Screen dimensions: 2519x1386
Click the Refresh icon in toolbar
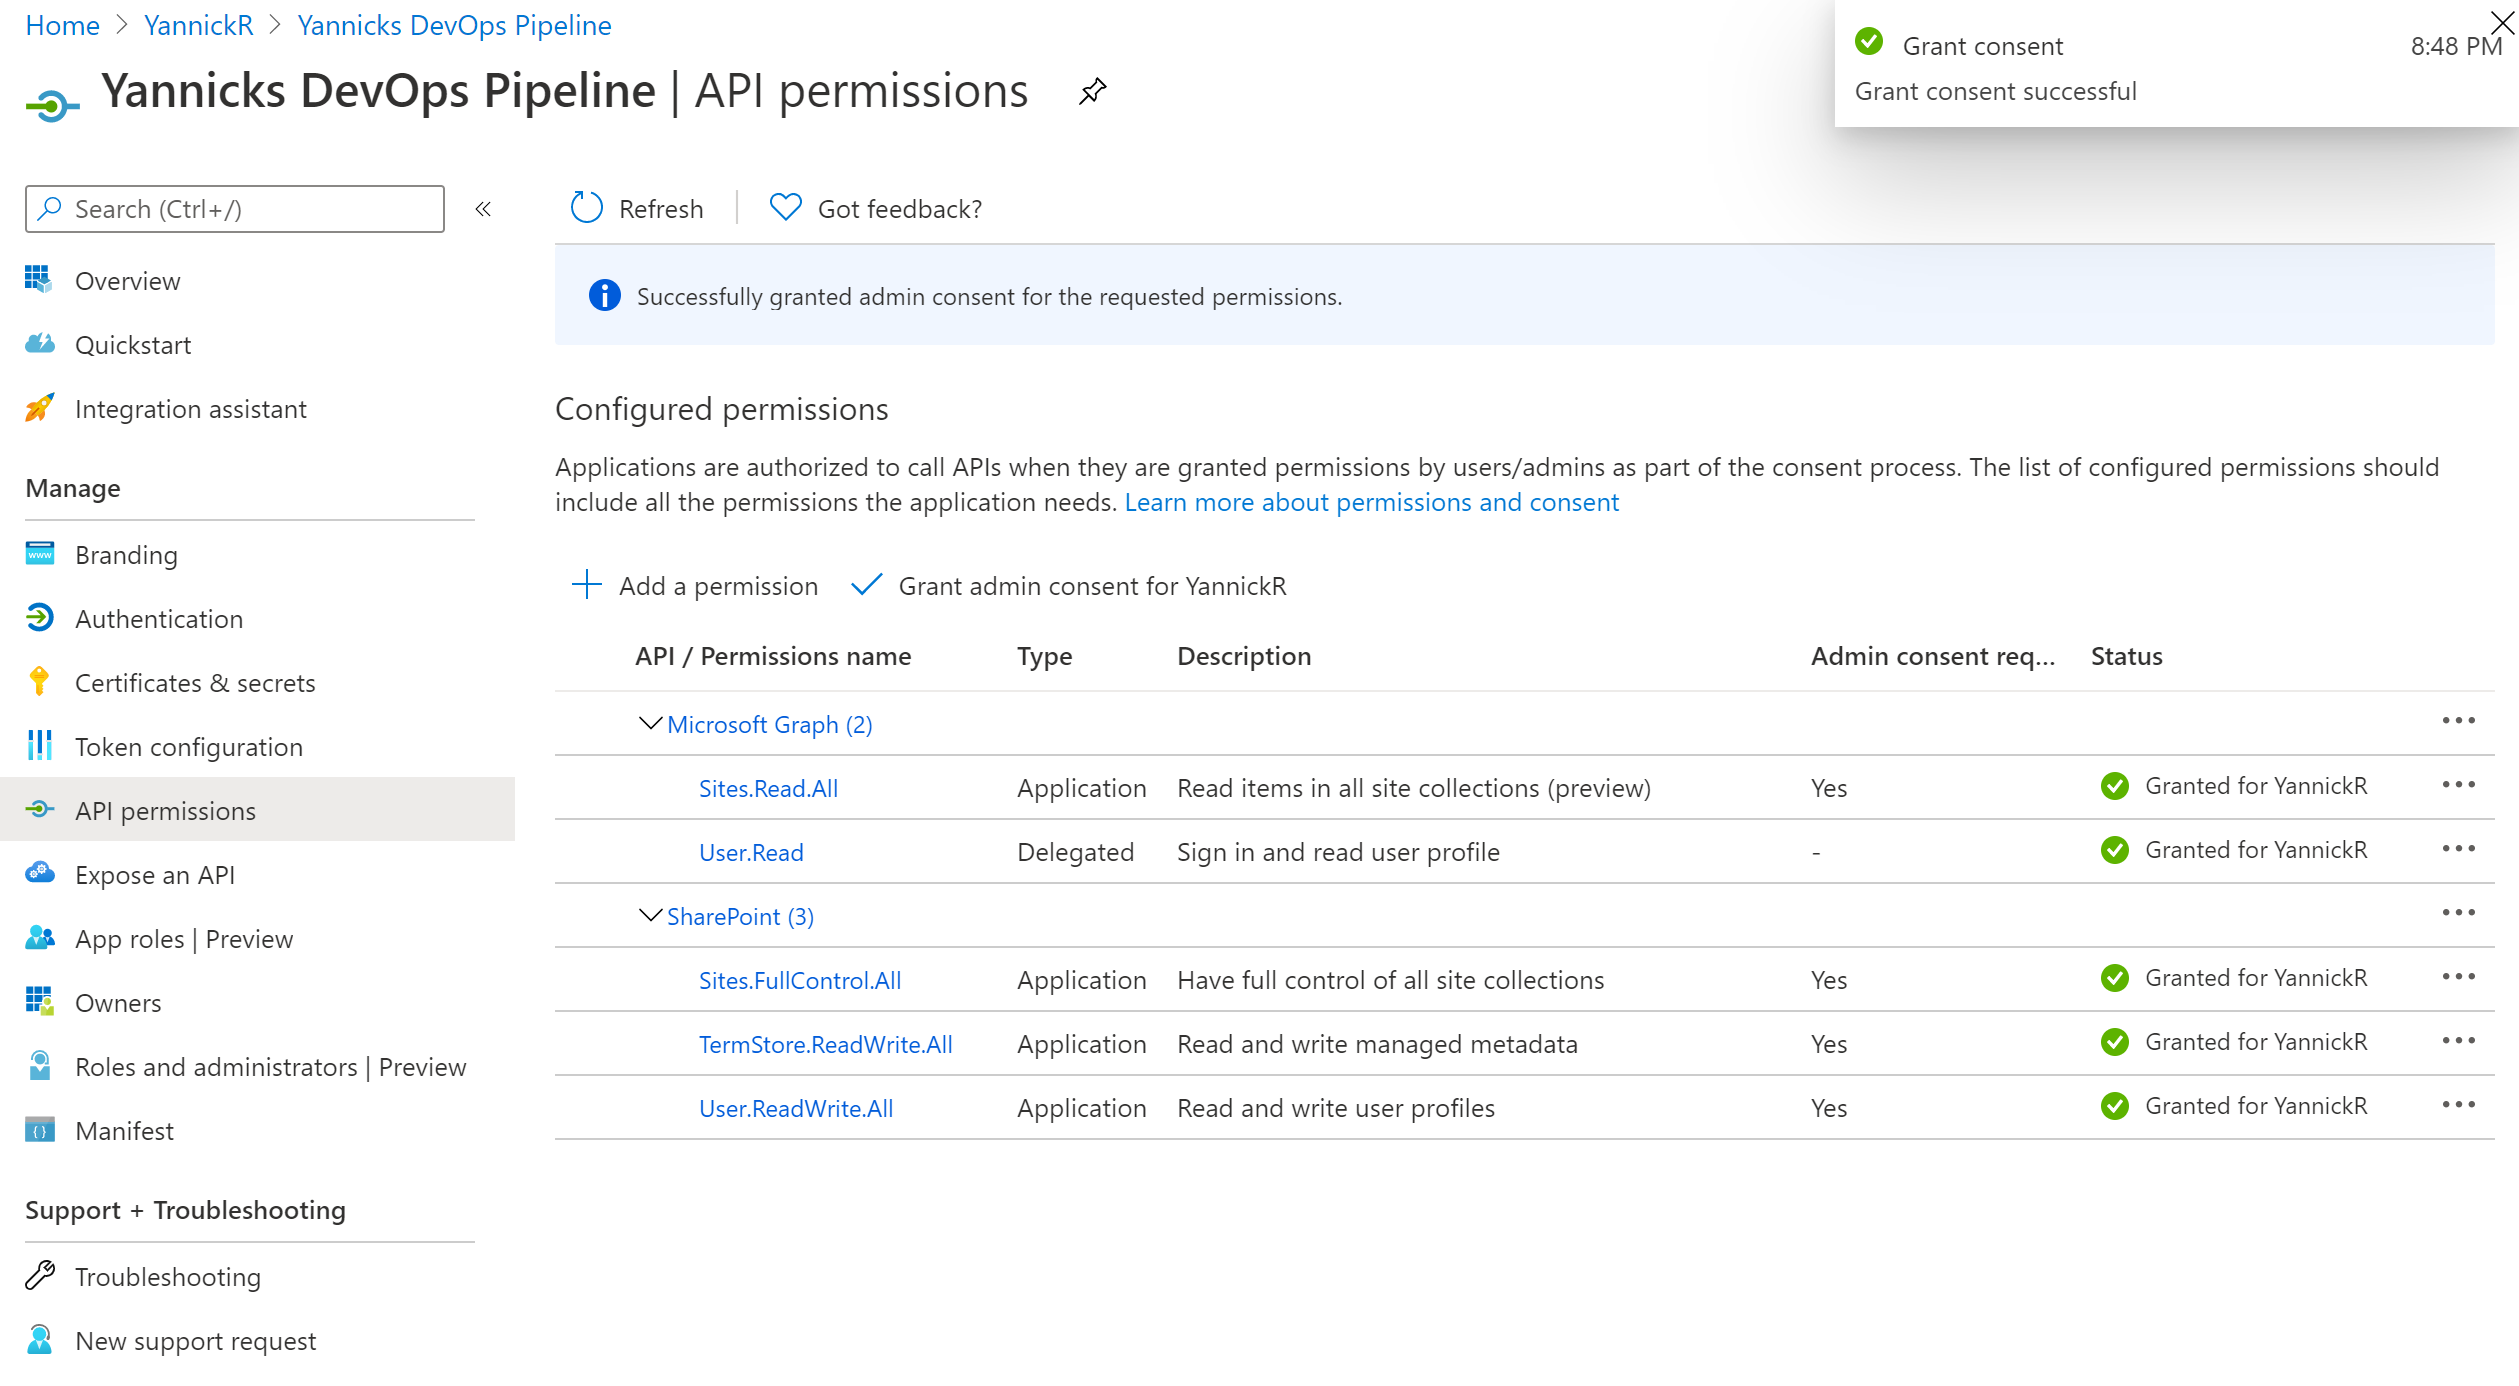click(587, 208)
